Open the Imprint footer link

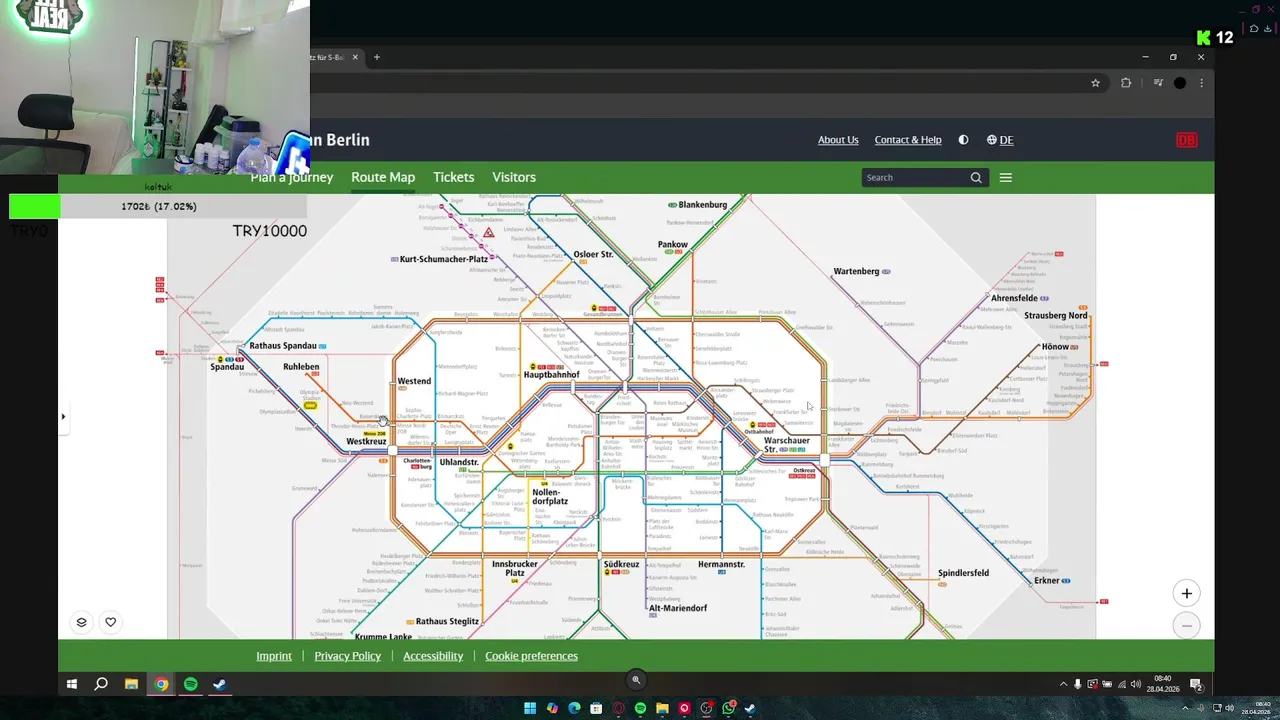pyautogui.click(x=274, y=656)
